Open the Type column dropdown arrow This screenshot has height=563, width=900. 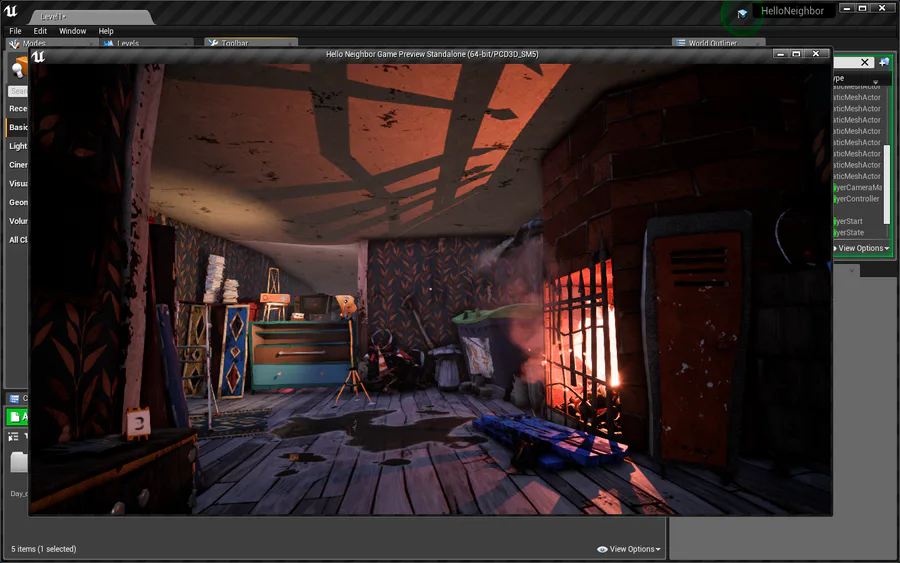click(875, 81)
